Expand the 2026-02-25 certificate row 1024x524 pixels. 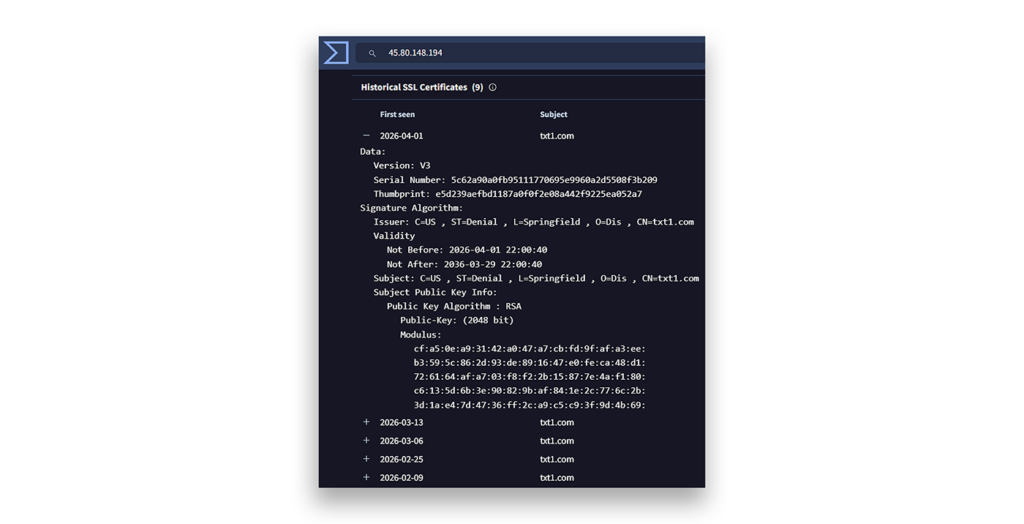coord(366,459)
